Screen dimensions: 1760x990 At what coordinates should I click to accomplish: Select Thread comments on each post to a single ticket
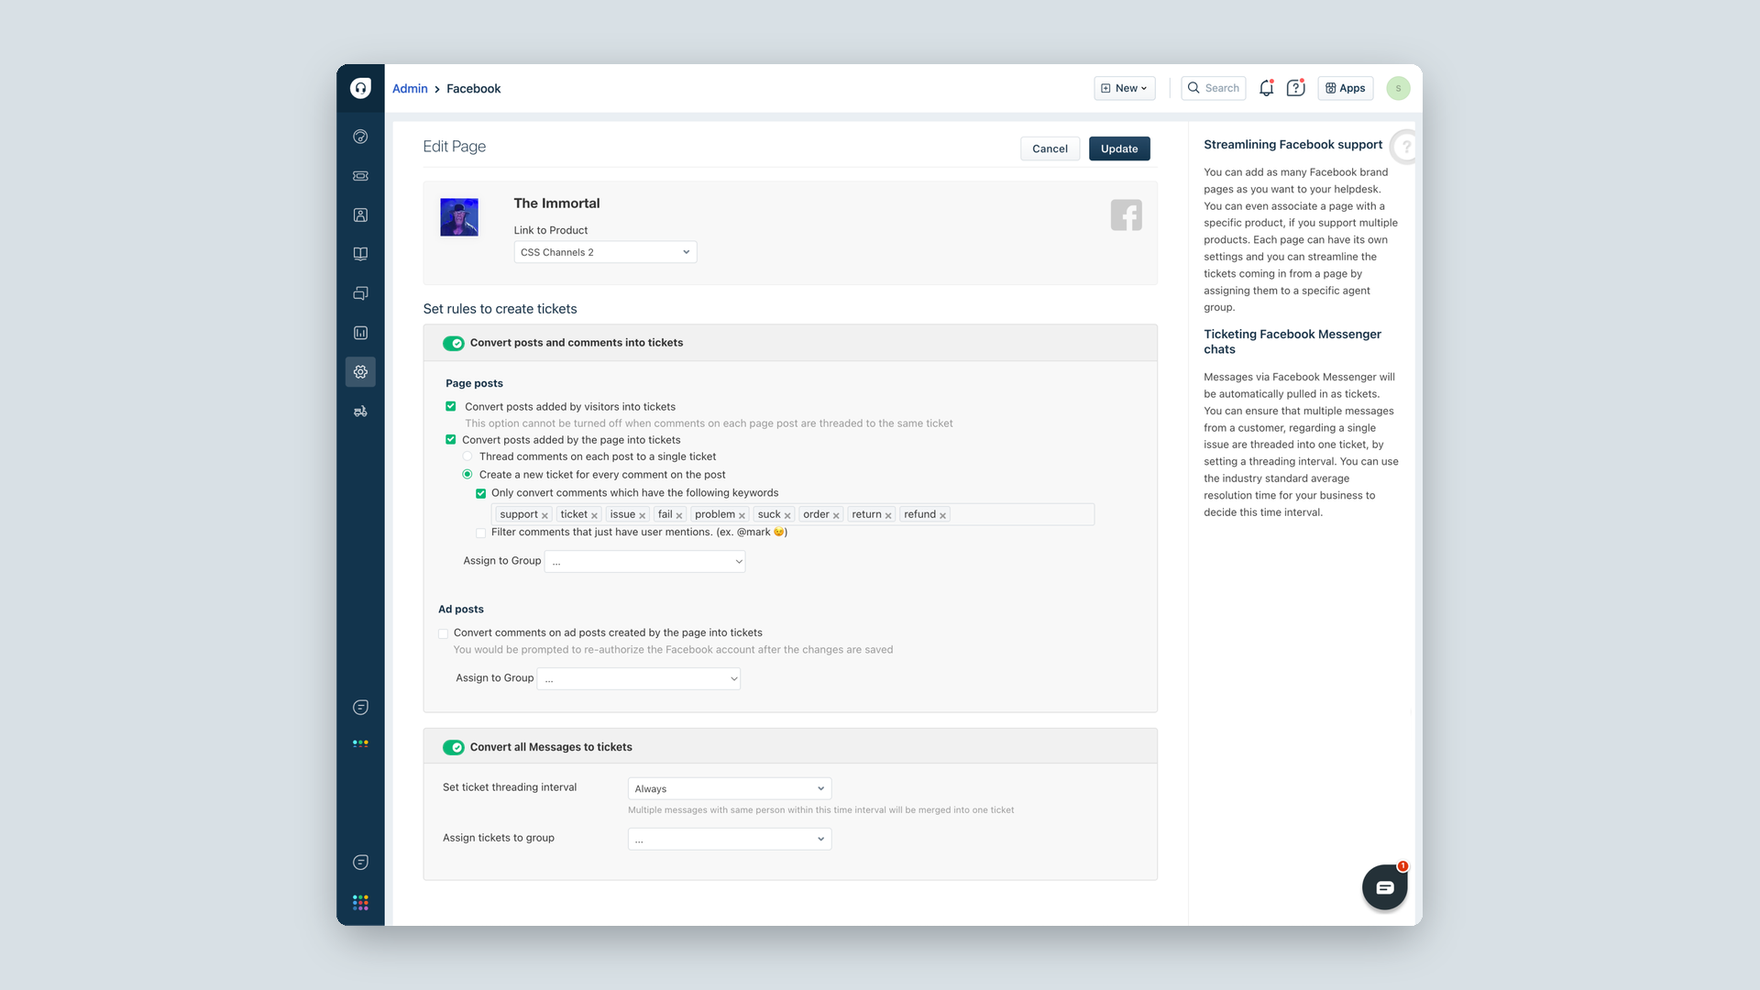pyautogui.click(x=467, y=456)
